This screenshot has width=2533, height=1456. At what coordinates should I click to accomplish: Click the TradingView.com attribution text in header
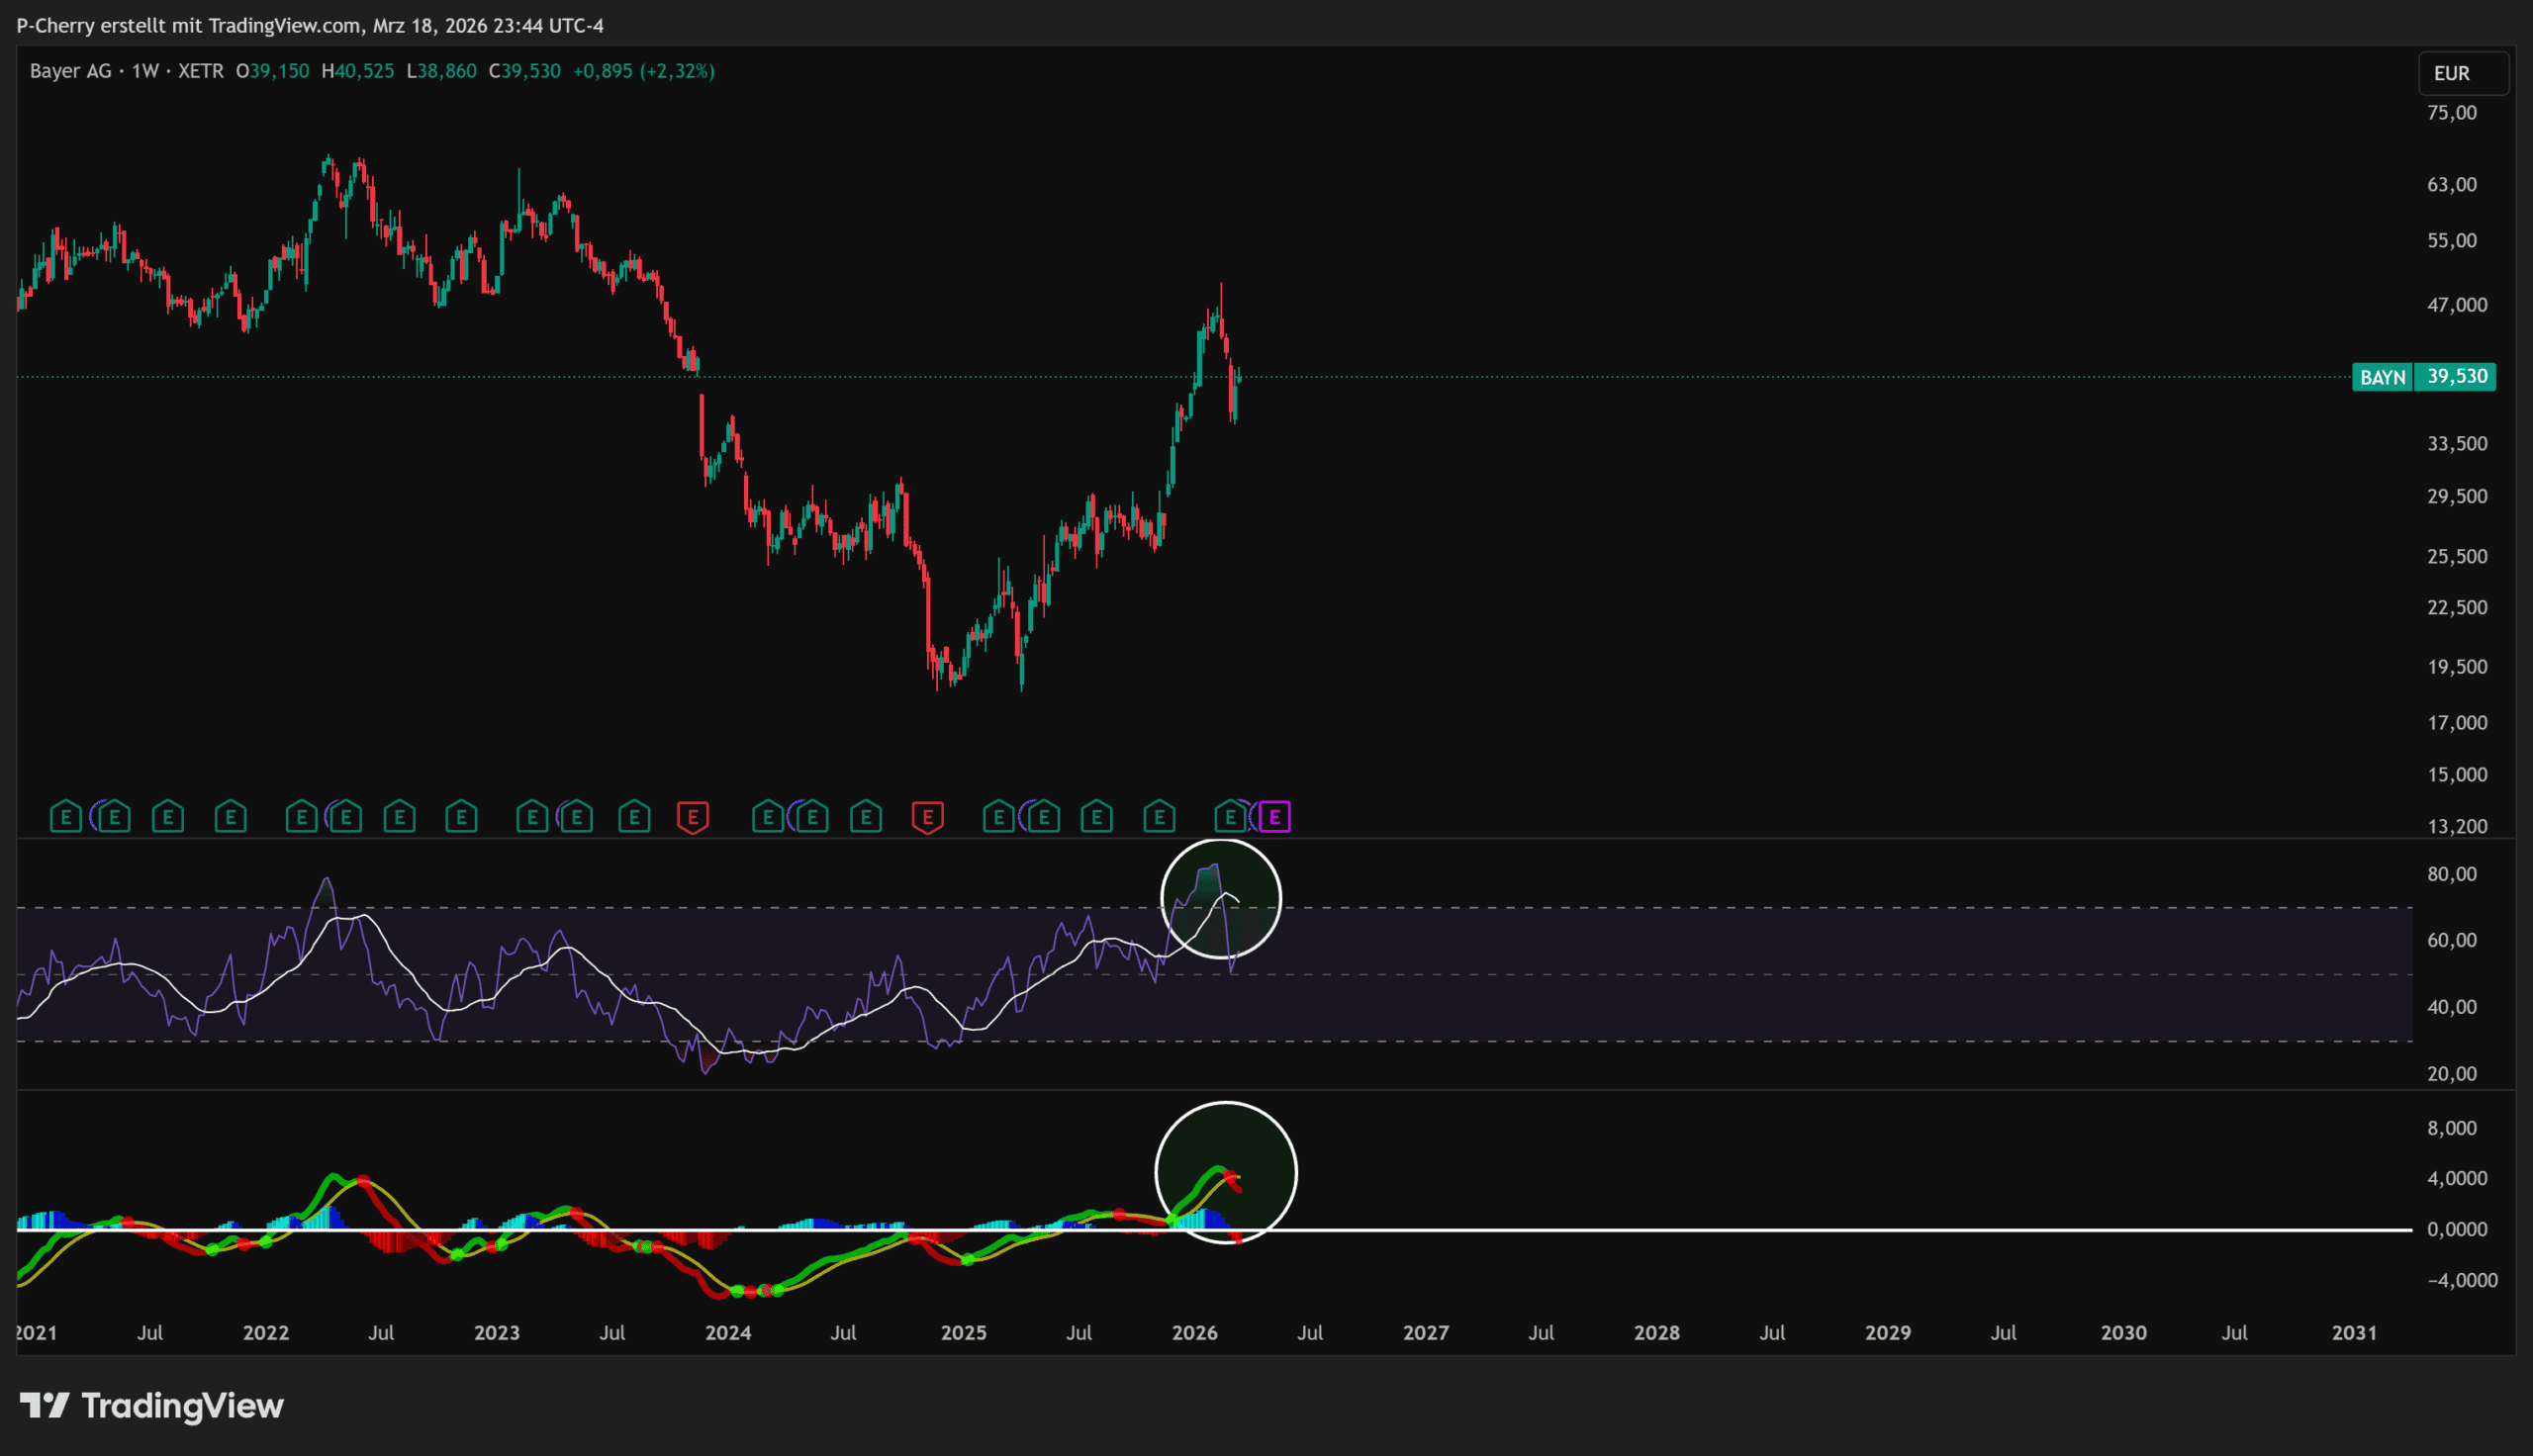(285, 25)
